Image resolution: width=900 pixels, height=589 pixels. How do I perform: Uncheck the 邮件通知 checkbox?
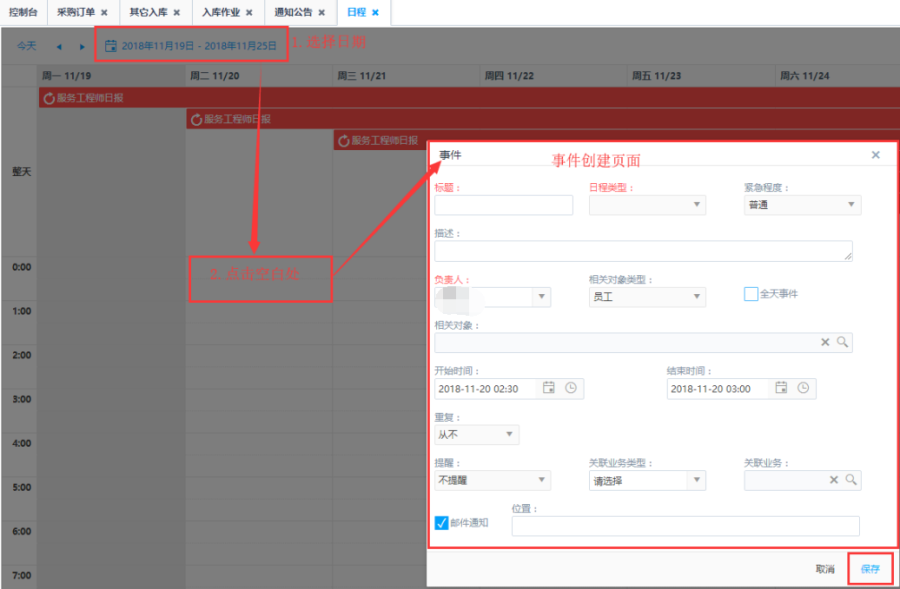tap(442, 523)
